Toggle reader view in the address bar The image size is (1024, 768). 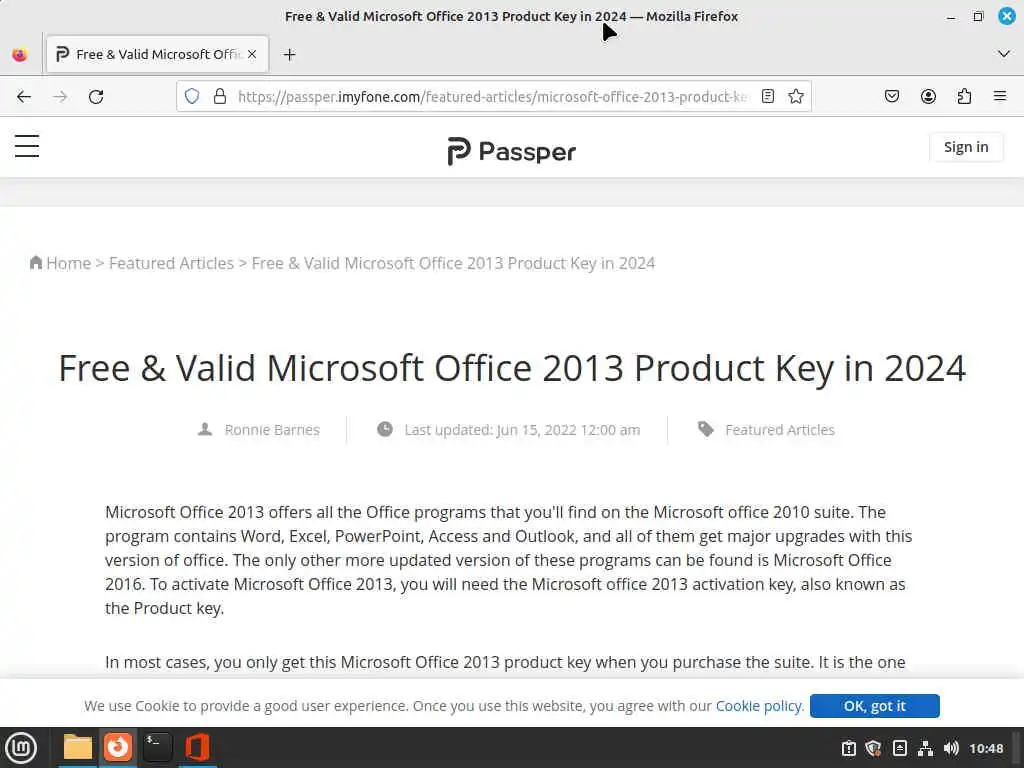pos(768,97)
